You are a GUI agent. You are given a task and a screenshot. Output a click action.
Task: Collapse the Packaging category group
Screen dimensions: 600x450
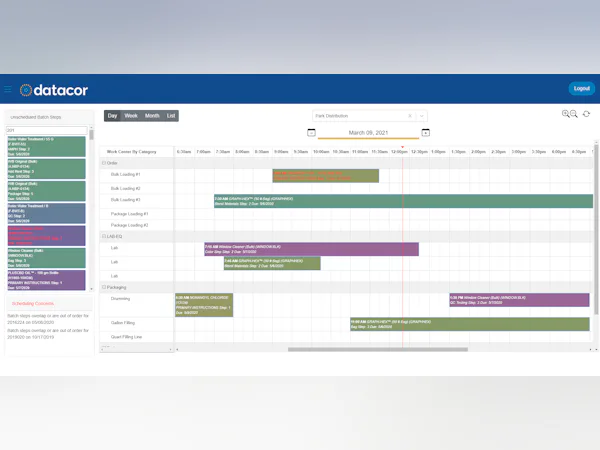tap(103, 287)
